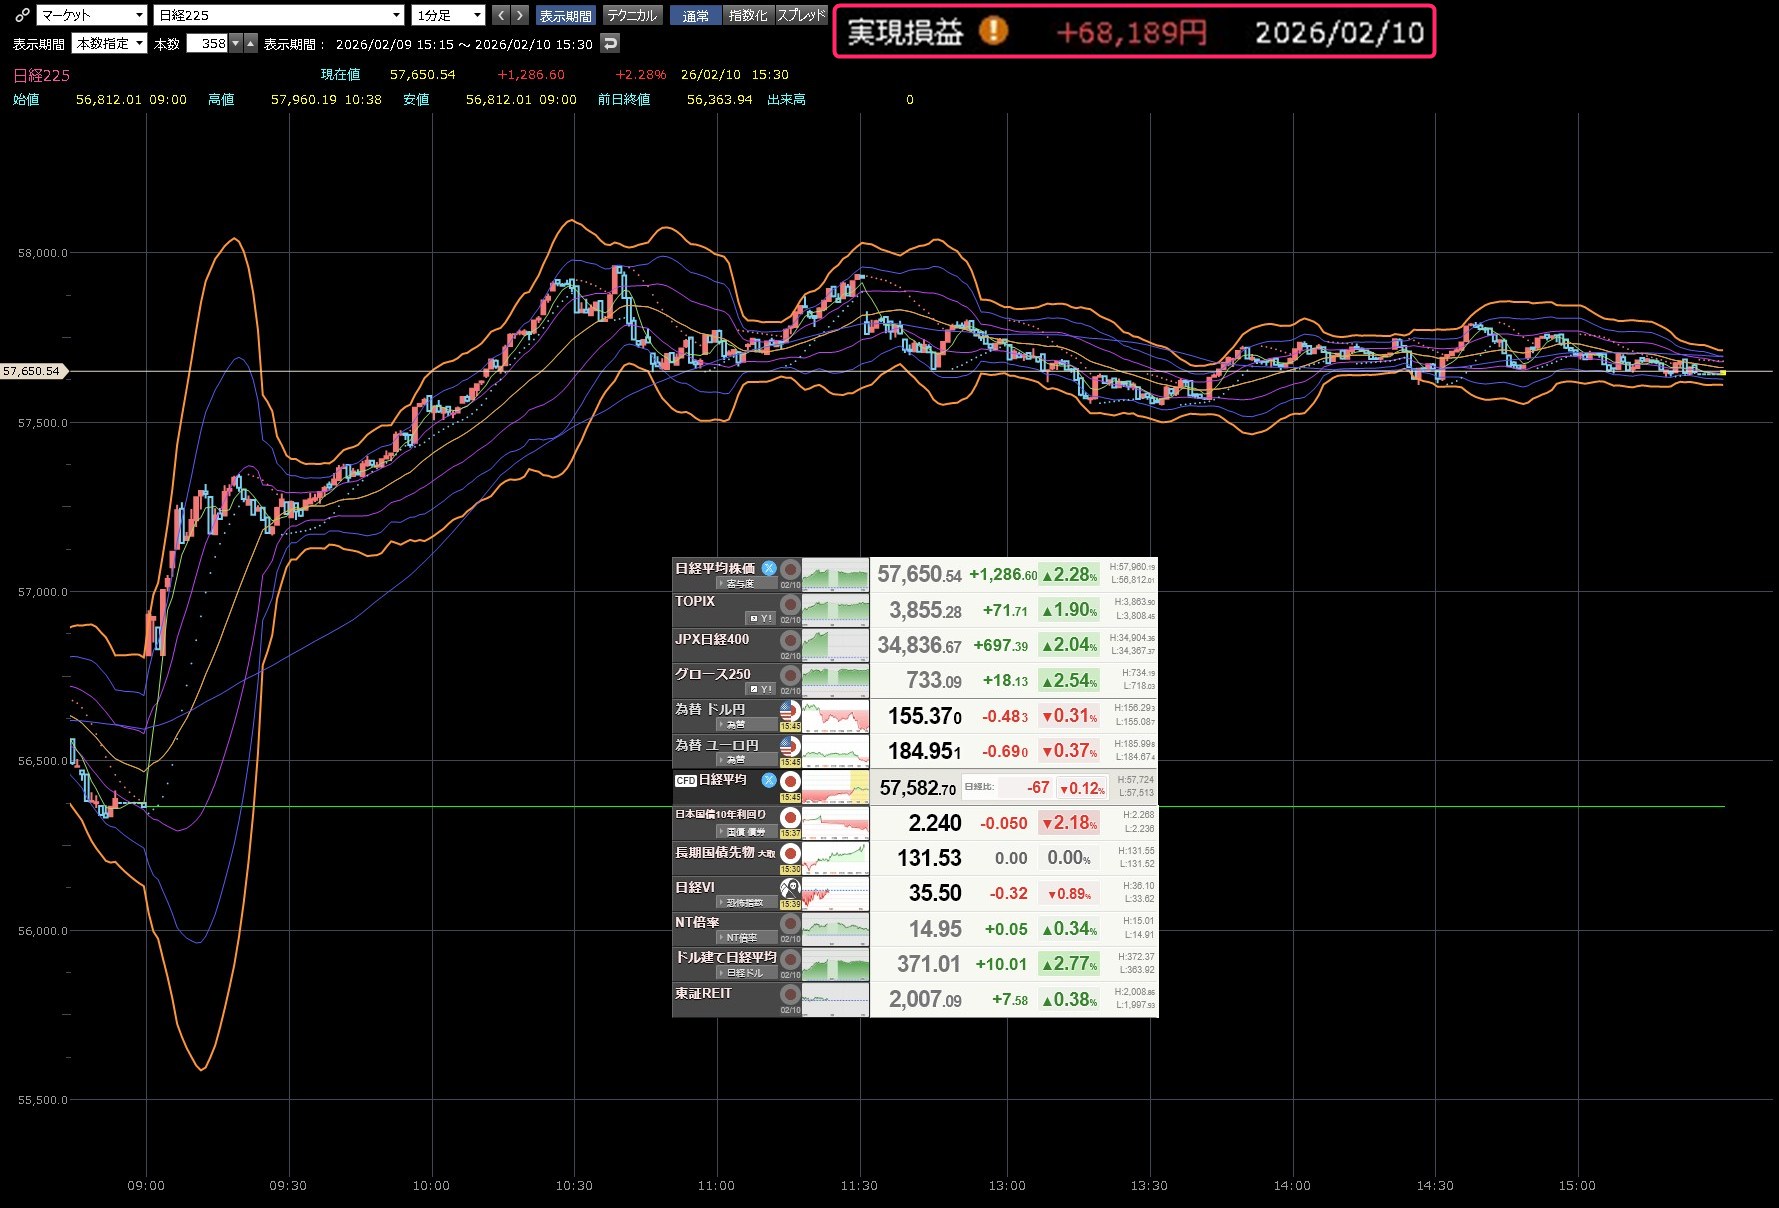Select the テクニカル tab button
This screenshot has height=1208, width=1779.
click(632, 15)
